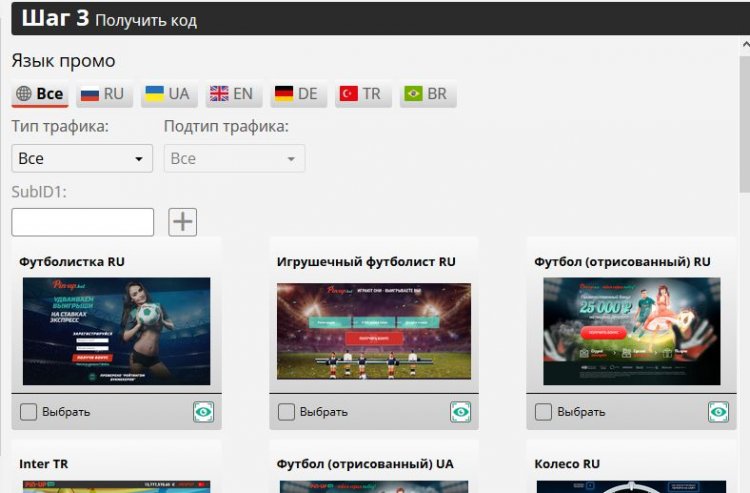The height and width of the screenshot is (493, 750).
Task: Check Выбрать for Футбол (отрисованный) RU
Action: (544, 412)
